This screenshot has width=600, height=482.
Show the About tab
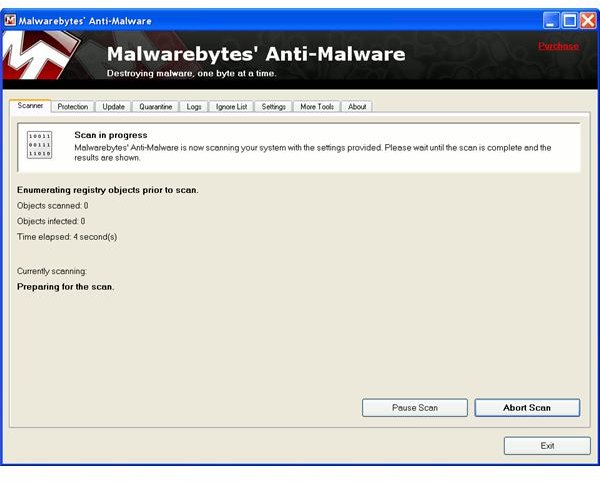357,107
